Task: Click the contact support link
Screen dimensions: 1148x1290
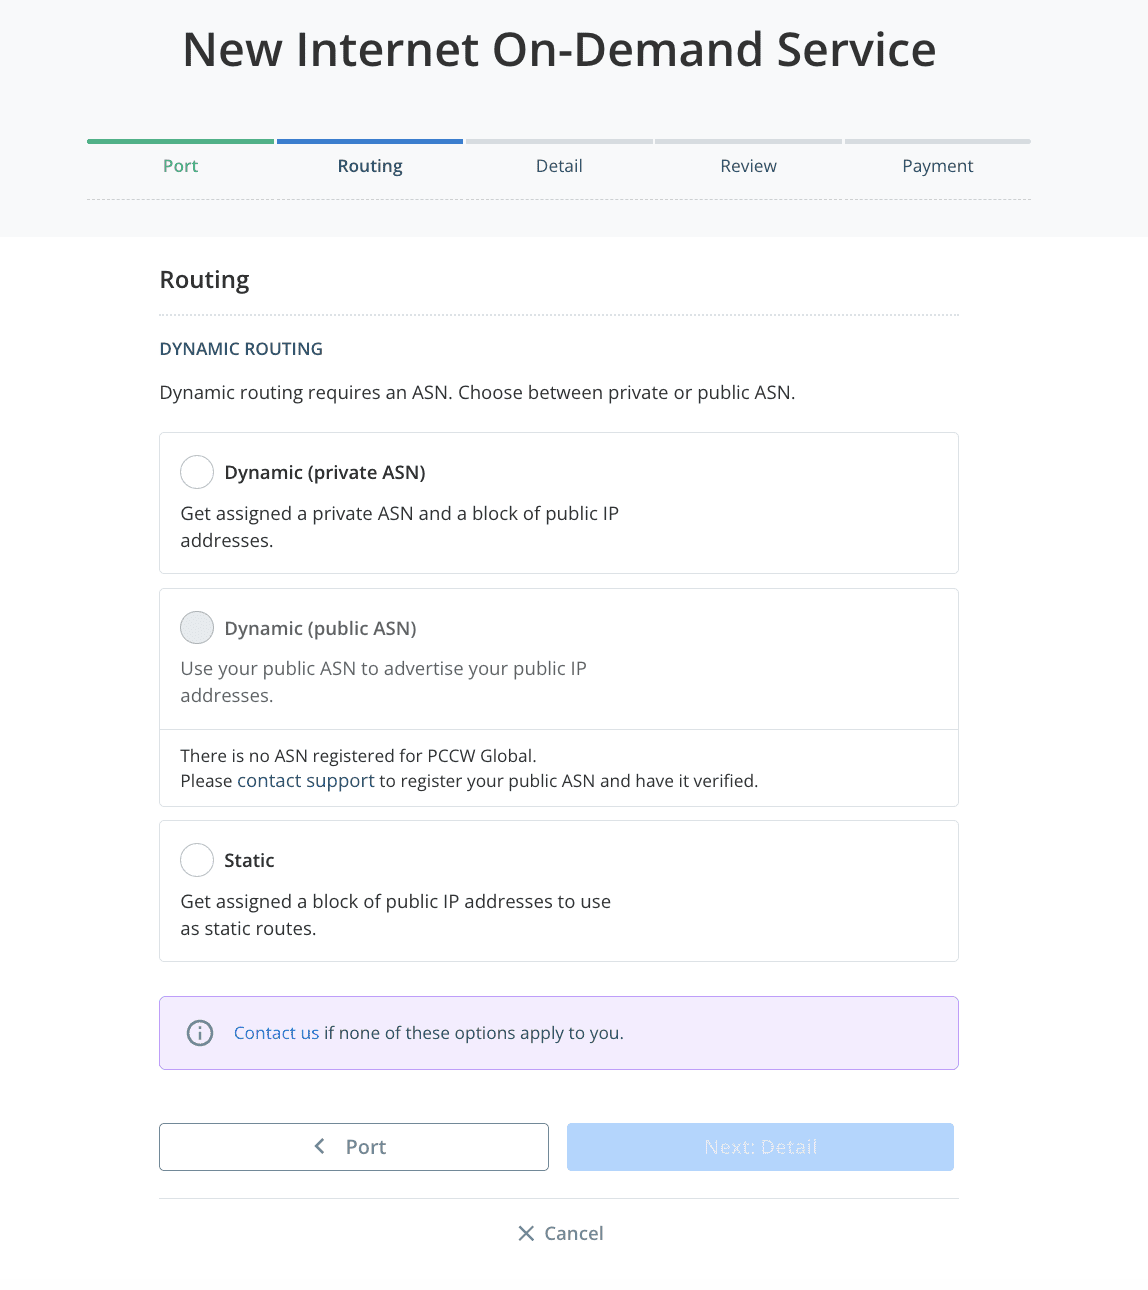Action: pyautogui.click(x=305, y=781)
